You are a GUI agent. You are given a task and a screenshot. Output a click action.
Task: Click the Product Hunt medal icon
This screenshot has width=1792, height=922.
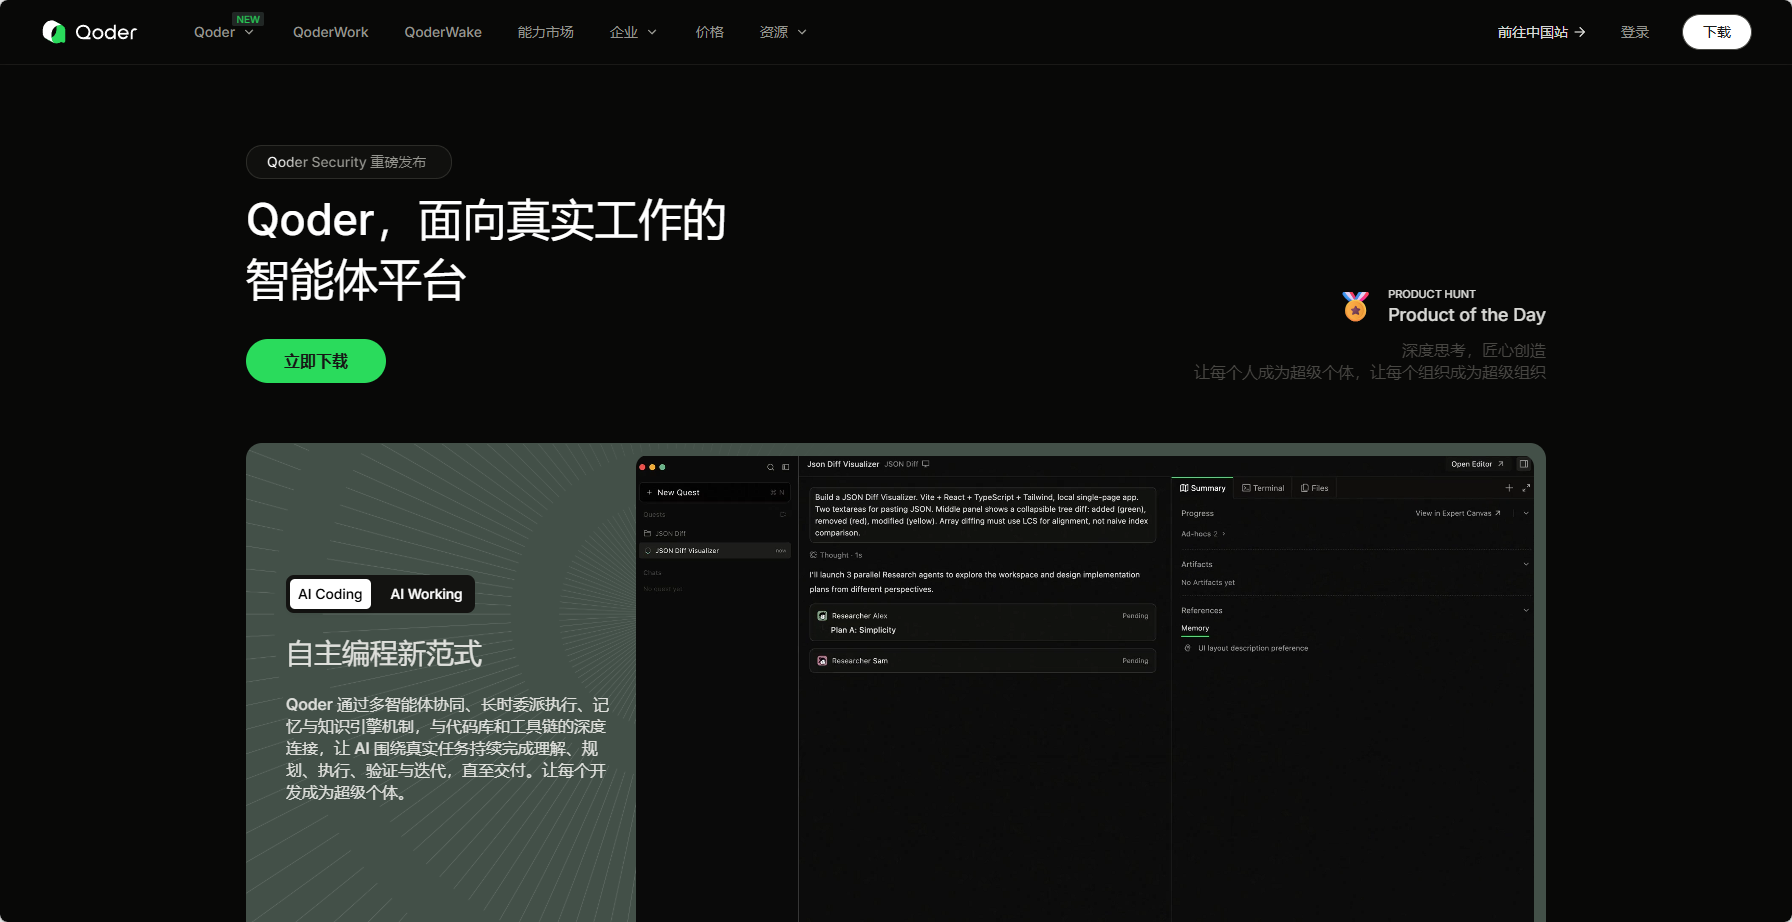tap(1355, 306)
